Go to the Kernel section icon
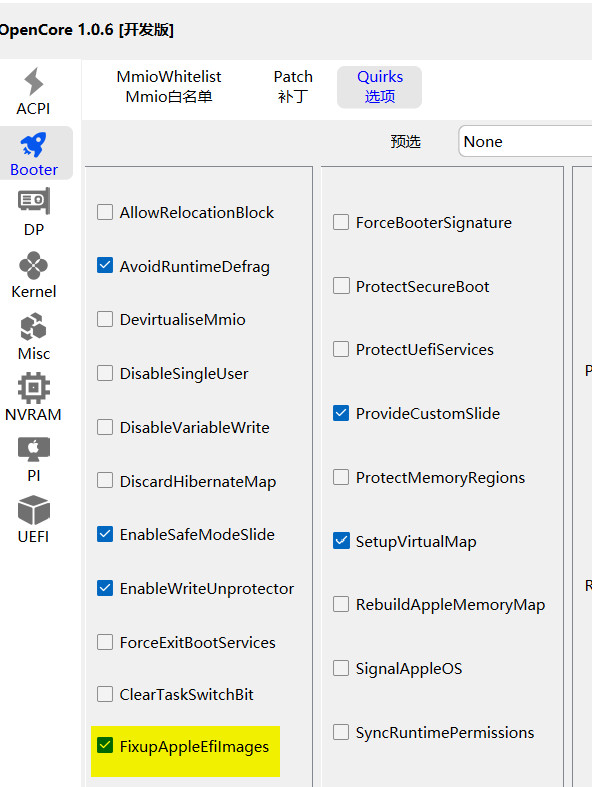Image resolution: width=592 pixels, height=787 pixels. point(34,266)
